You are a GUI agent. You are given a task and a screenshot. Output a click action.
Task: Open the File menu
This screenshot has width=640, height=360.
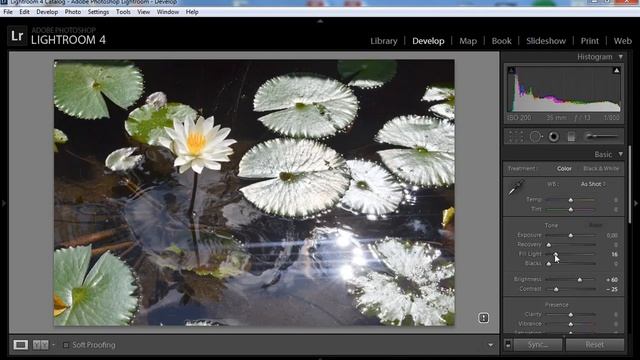(x=8, y=12)
